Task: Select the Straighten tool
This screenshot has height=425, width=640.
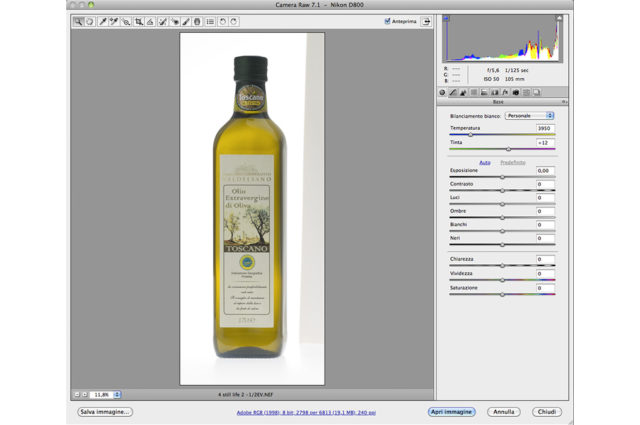Action: 150,22
